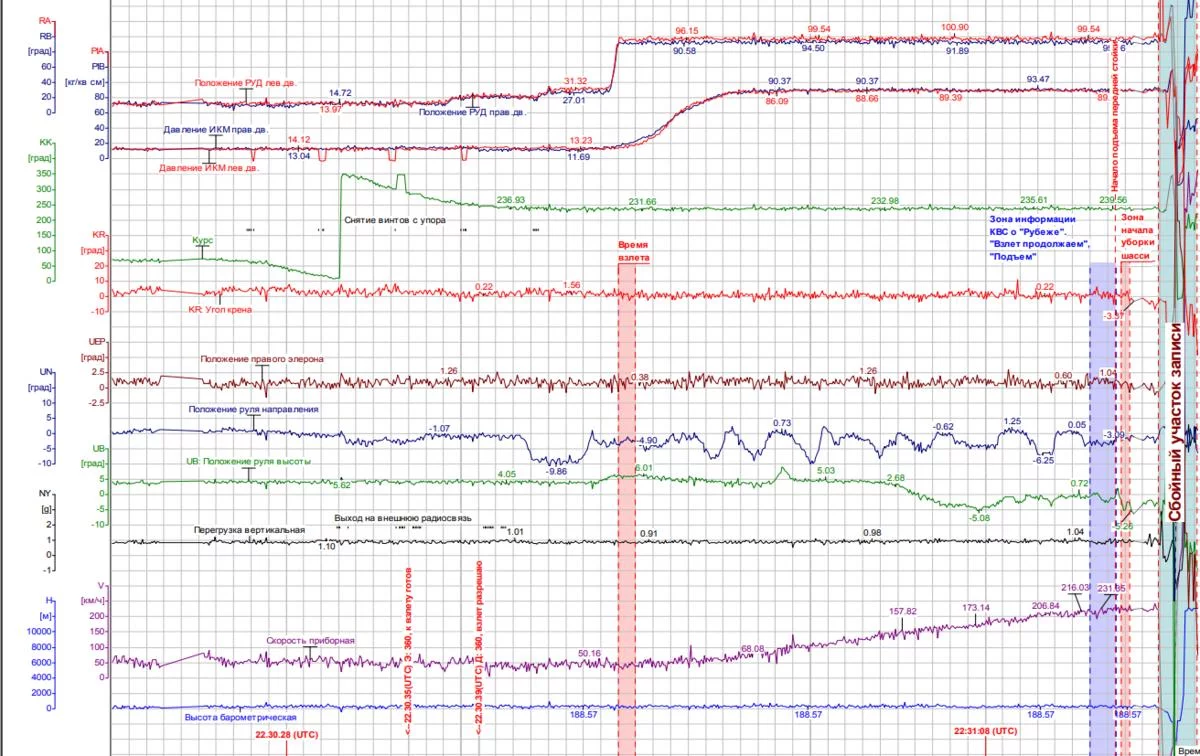Select the 231.05 airspeed value
Screen dimensions: 1200x756
(1112, 588)
